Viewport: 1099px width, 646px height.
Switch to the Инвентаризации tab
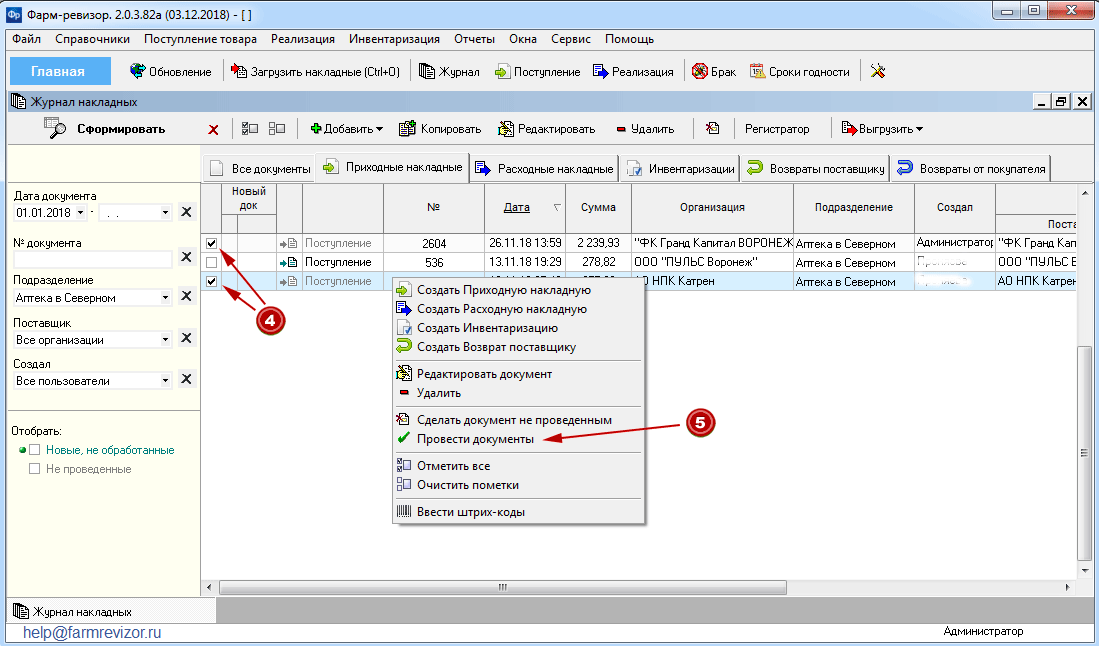(x=680, y=169)
